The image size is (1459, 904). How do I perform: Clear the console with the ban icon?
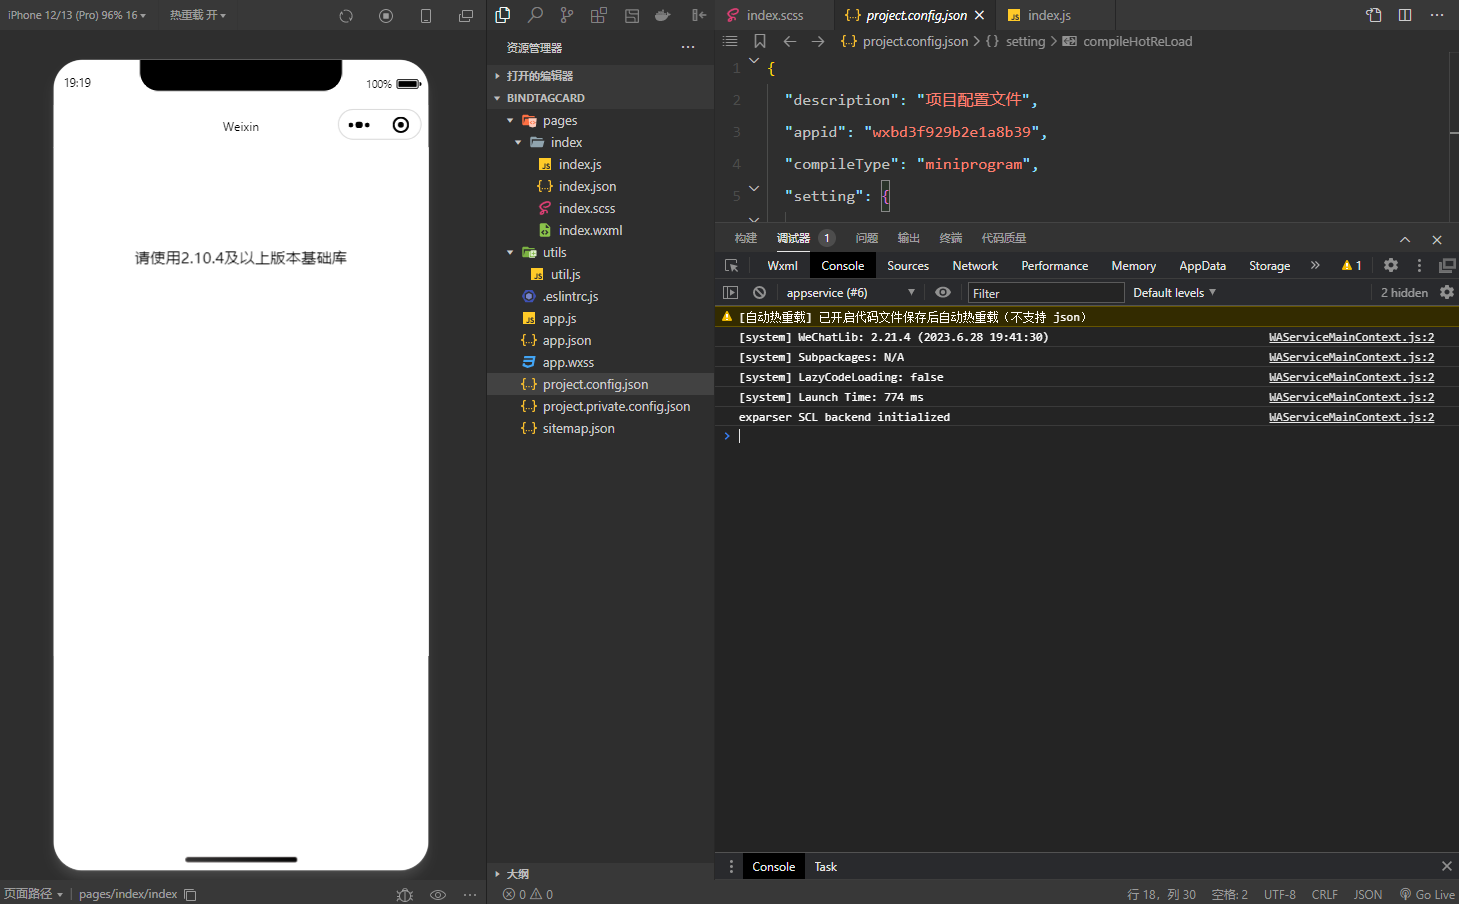(x=759, y=293)
